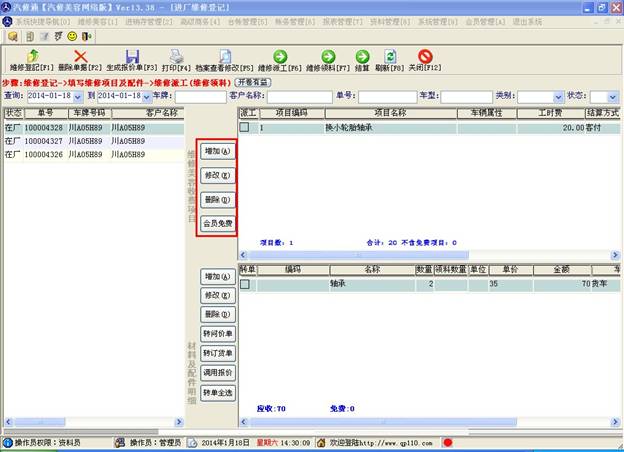624x452 pixels.
Task: Click the 生成报价单[F3] save icon
Action: (x=132, y=62)
